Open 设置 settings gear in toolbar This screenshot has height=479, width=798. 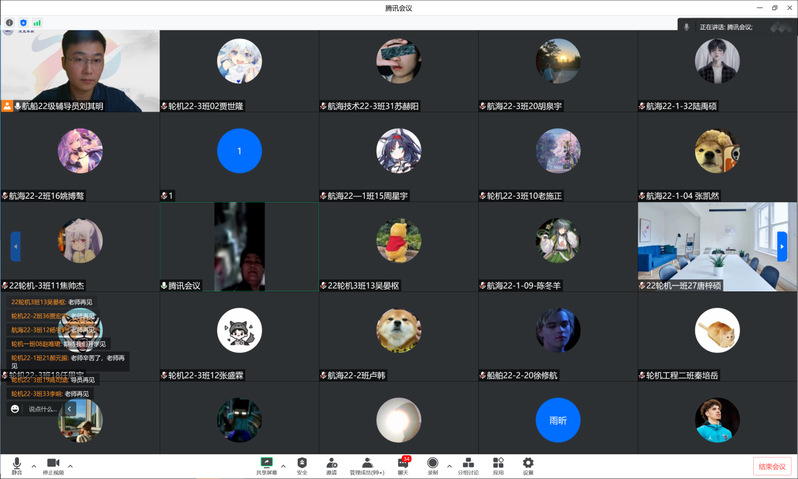tap(528, 465)
